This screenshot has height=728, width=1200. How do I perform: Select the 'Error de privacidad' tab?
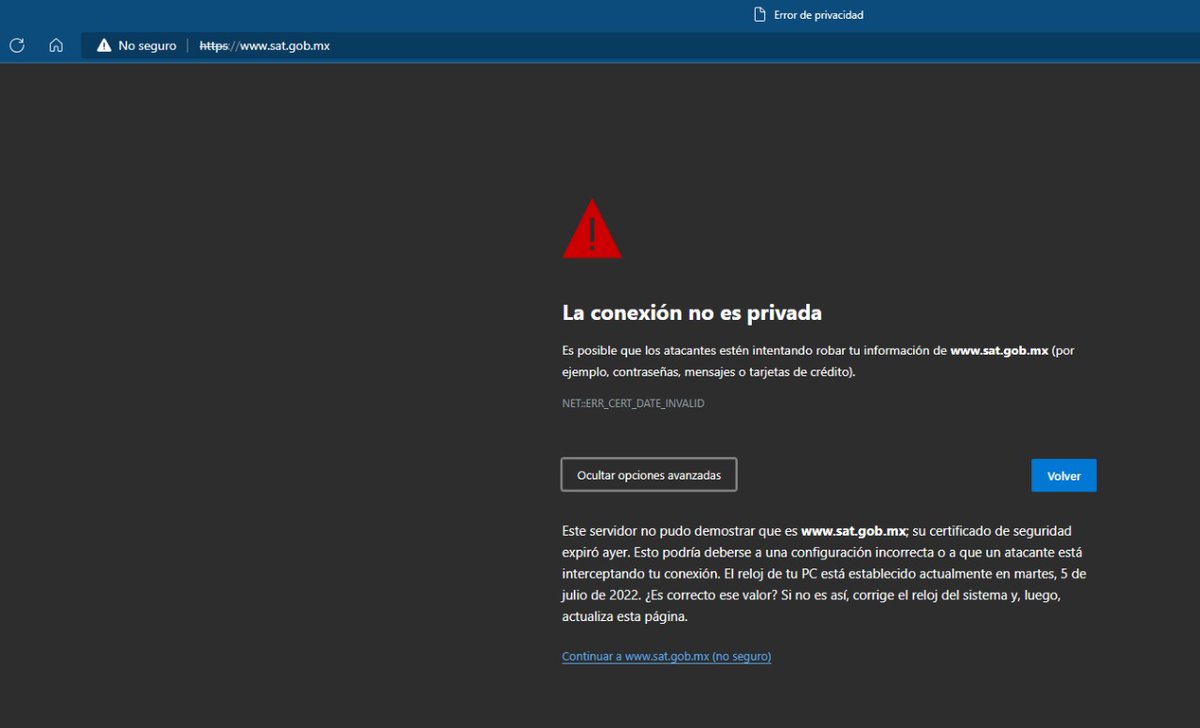808,14
